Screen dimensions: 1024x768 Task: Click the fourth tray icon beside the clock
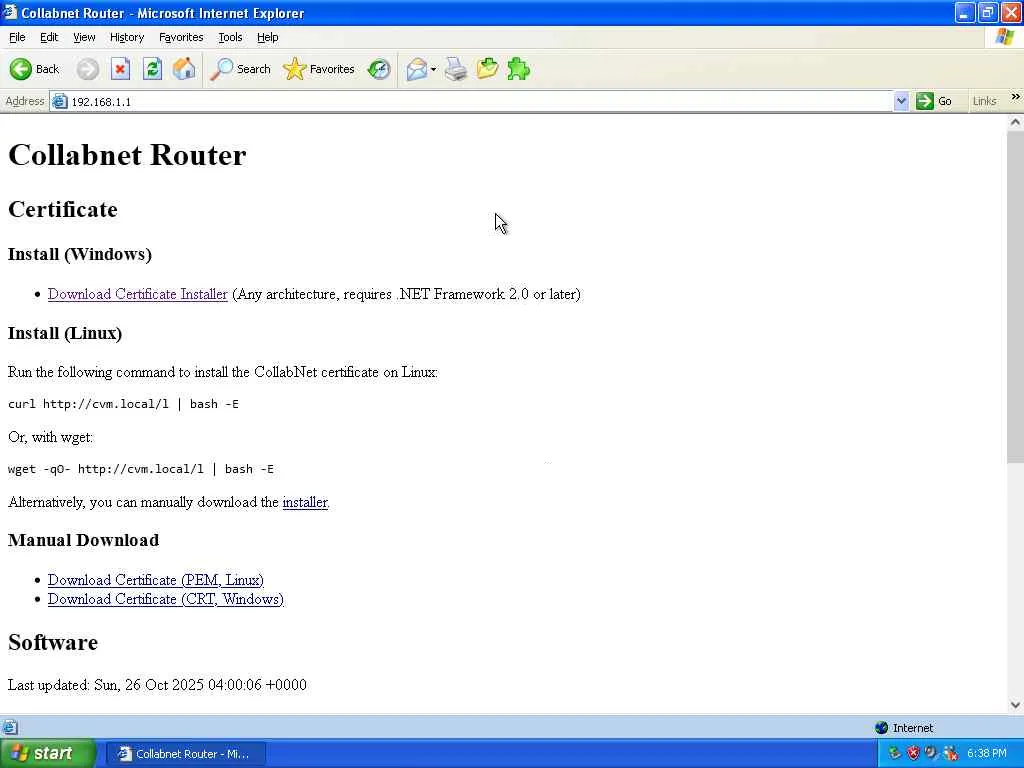[x=950, y=754]
